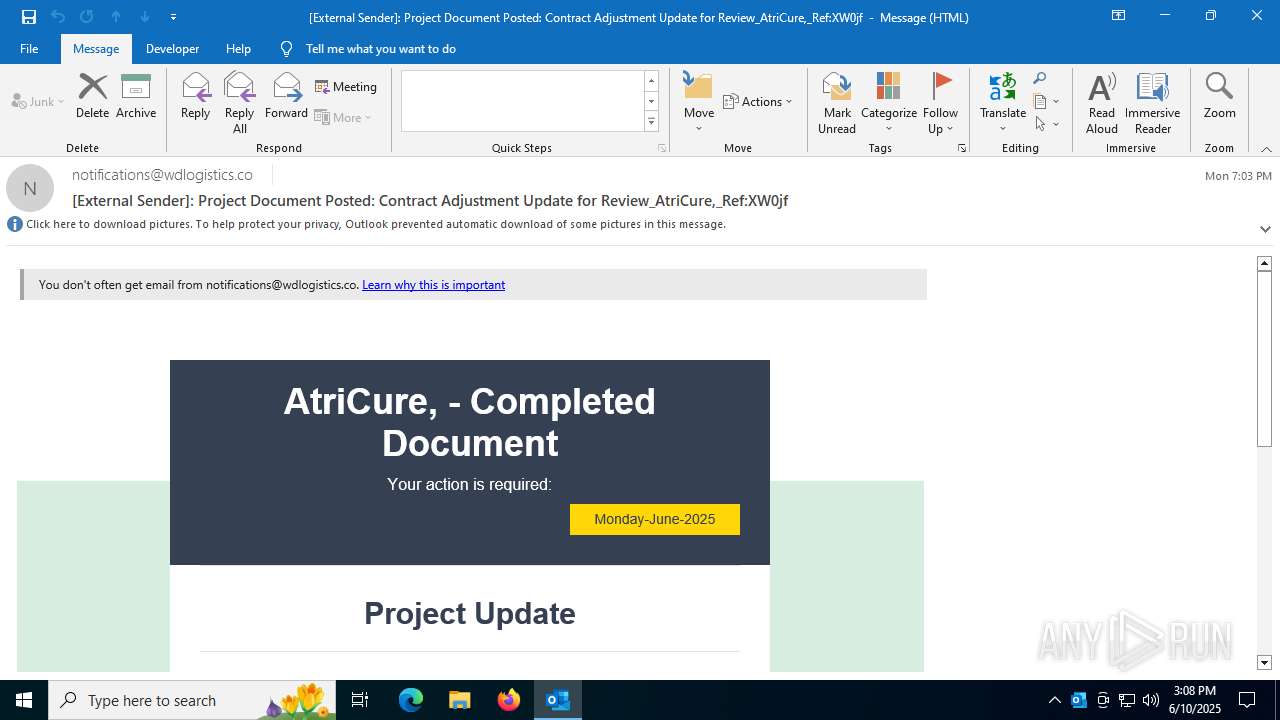Open the Actions dropdown menu
Image resolution: width=1280 pixels, height=720 pixels.
(x=757, y=101)
